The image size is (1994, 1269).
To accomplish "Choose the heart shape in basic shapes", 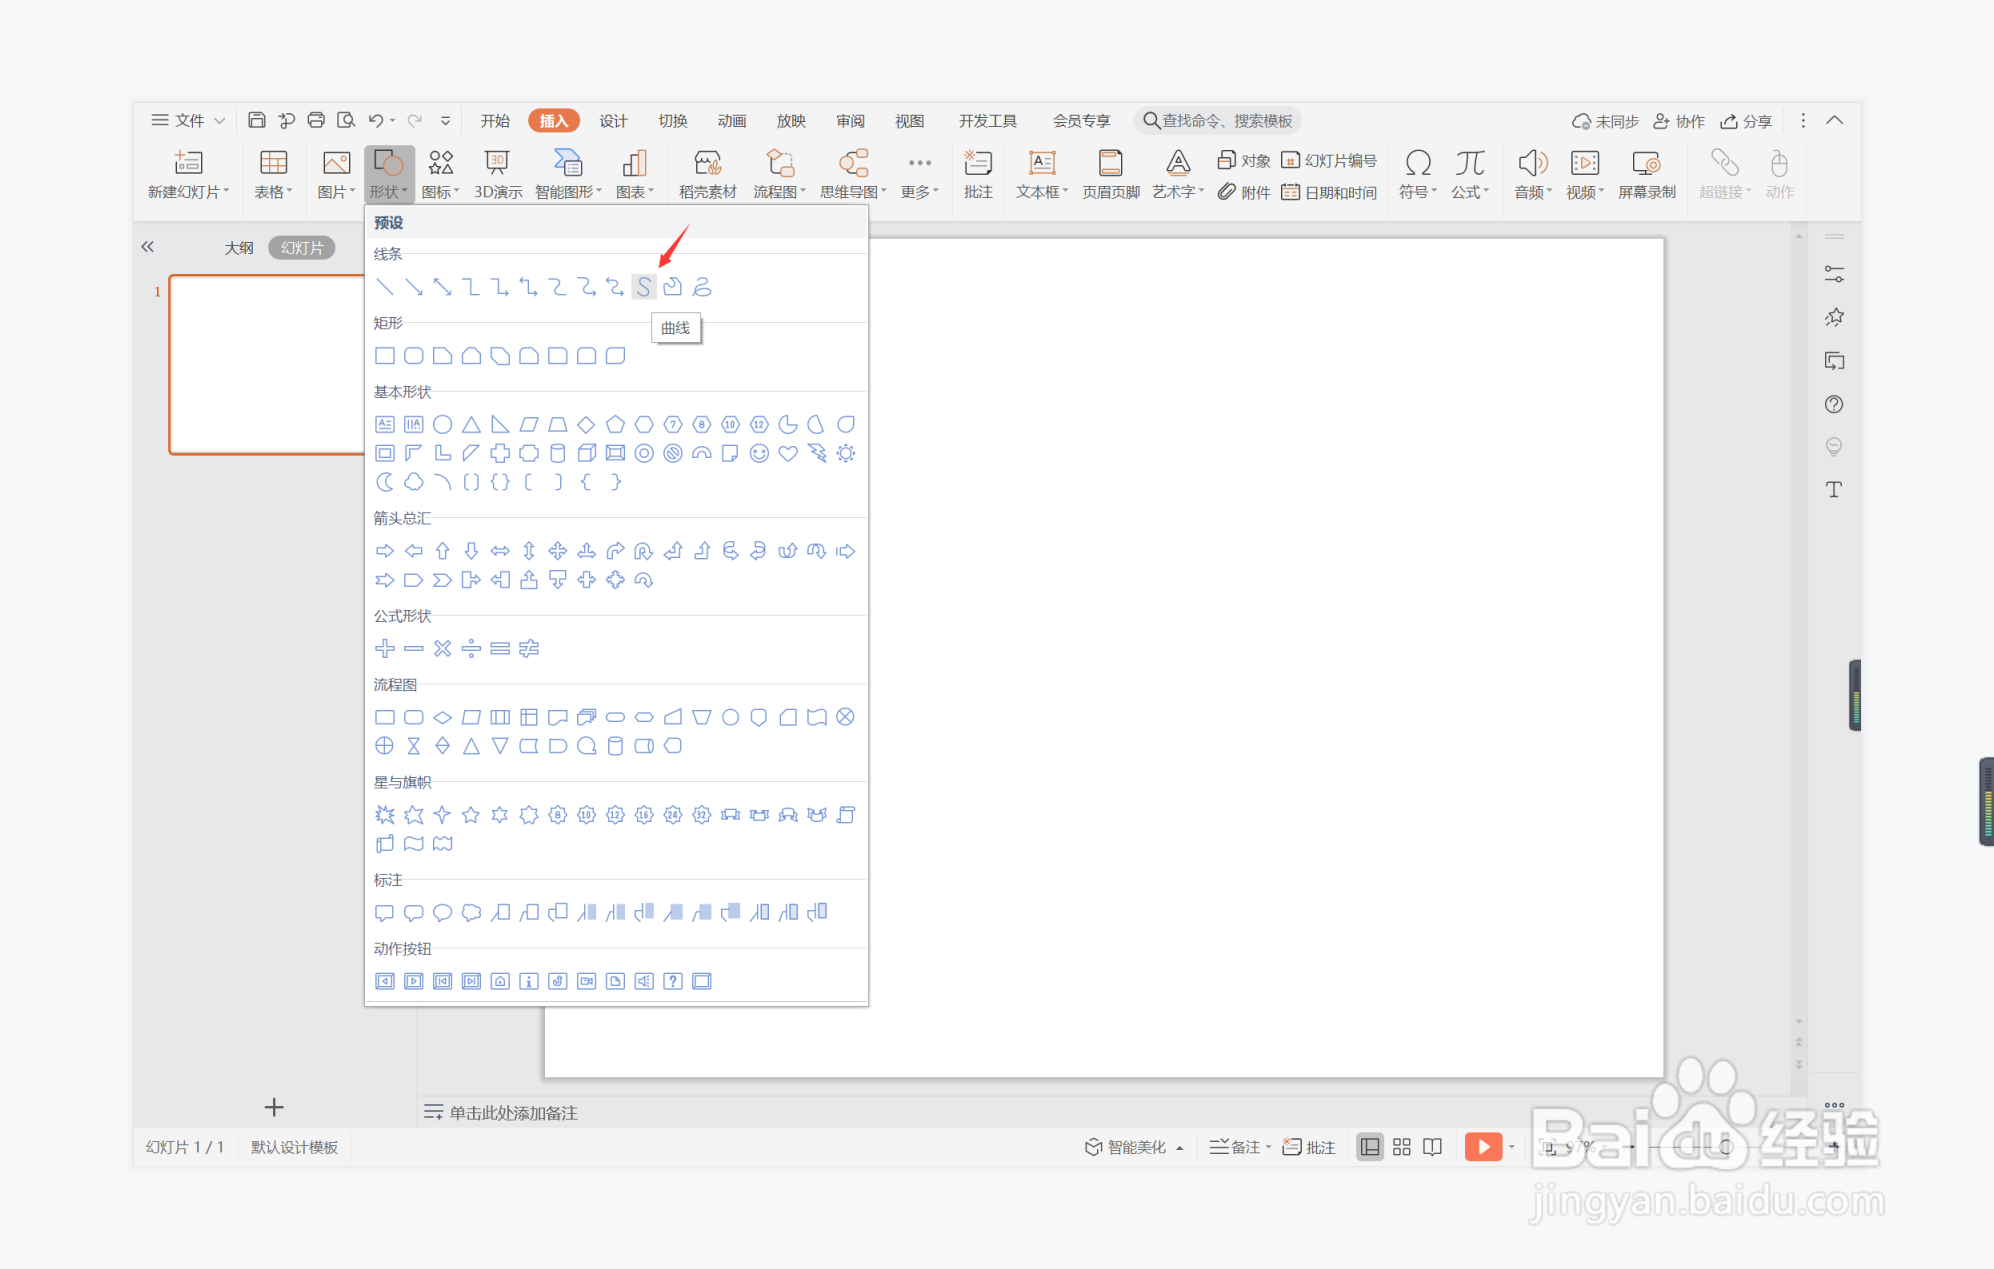I will click(788, 453).
